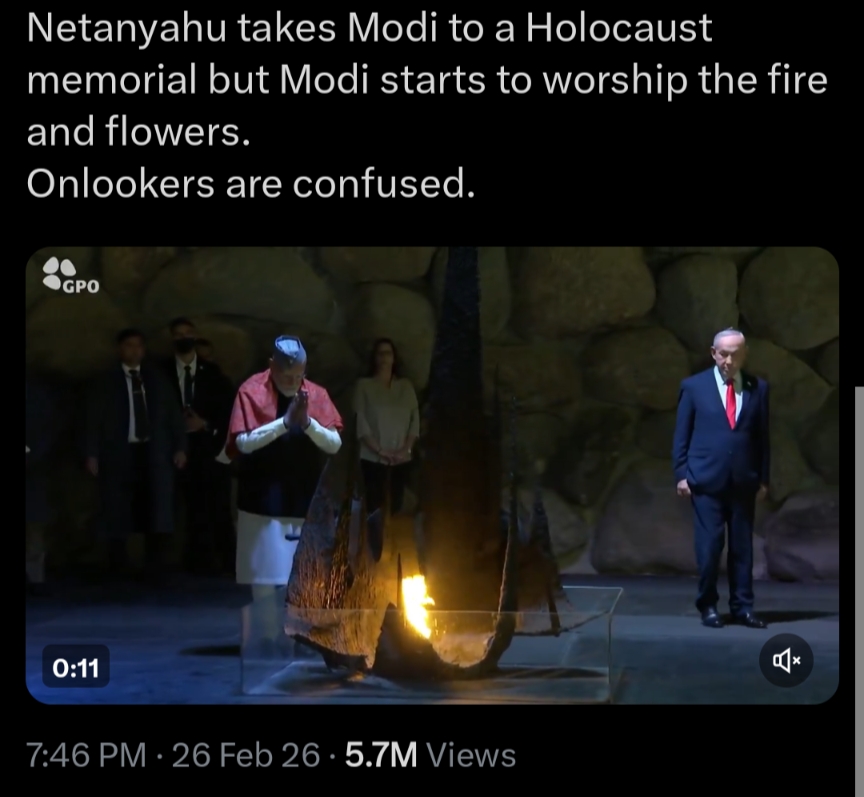Select the "Onlookers are confused." line
The width and height of the screenshot is (864, 797).
pos(251,183)
